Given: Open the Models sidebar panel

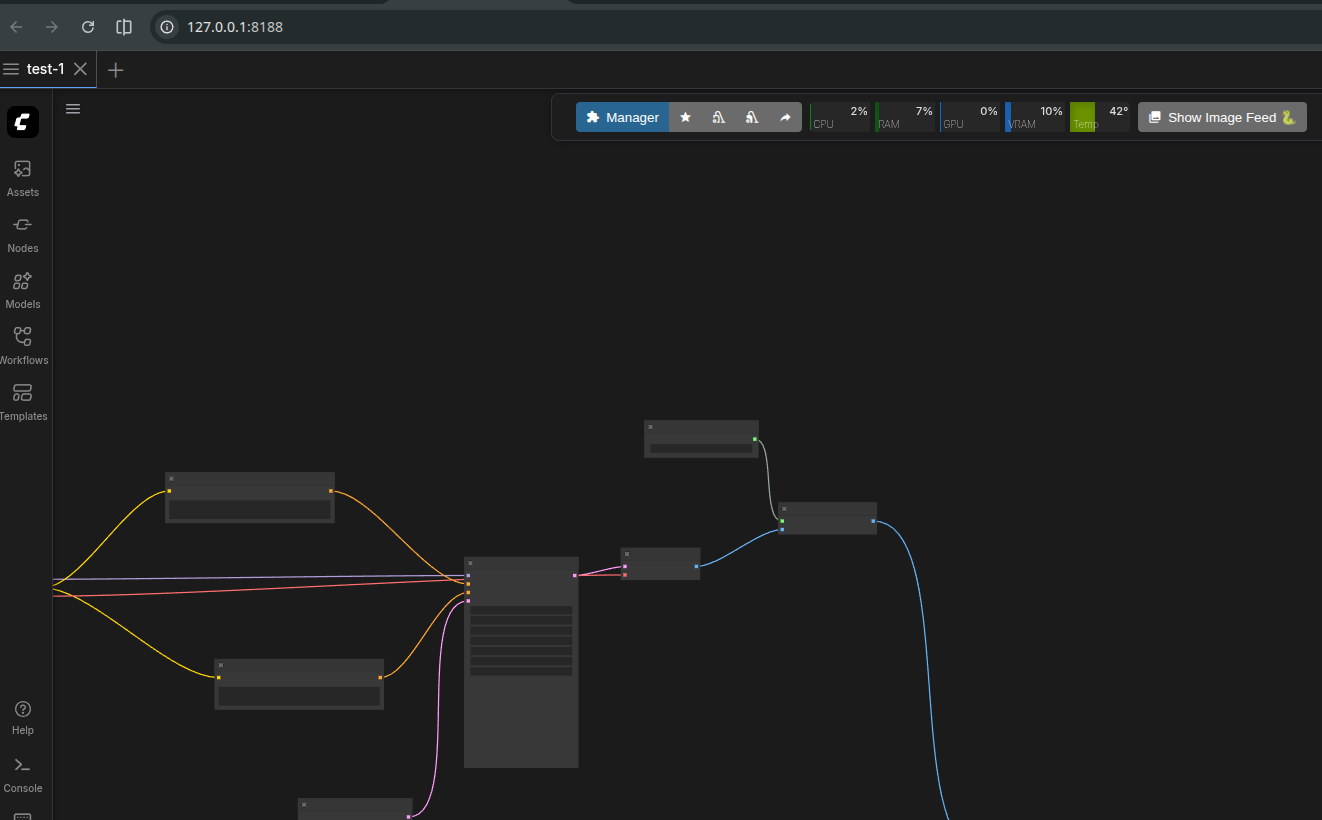Looking at the screenshot, I should coord(22,290).
